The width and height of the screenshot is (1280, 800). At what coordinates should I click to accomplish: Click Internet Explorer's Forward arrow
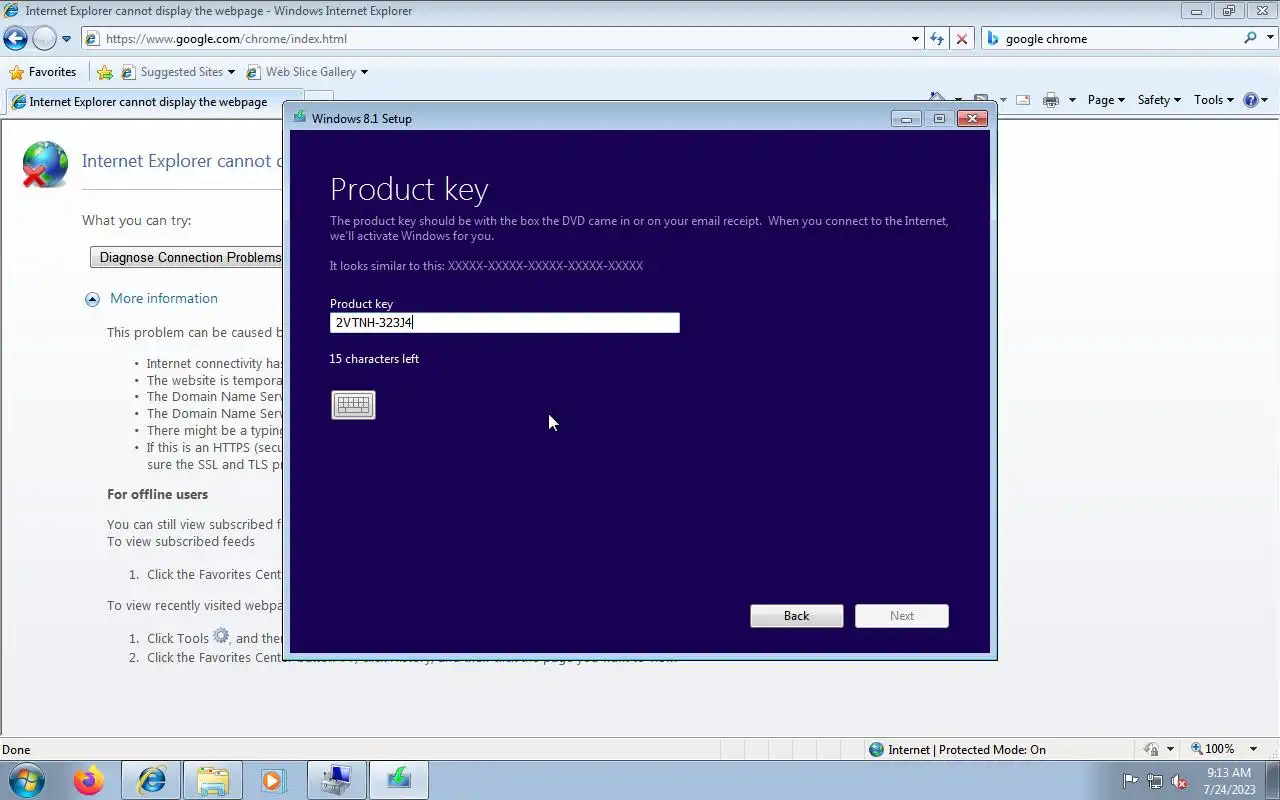coord(44,39)
